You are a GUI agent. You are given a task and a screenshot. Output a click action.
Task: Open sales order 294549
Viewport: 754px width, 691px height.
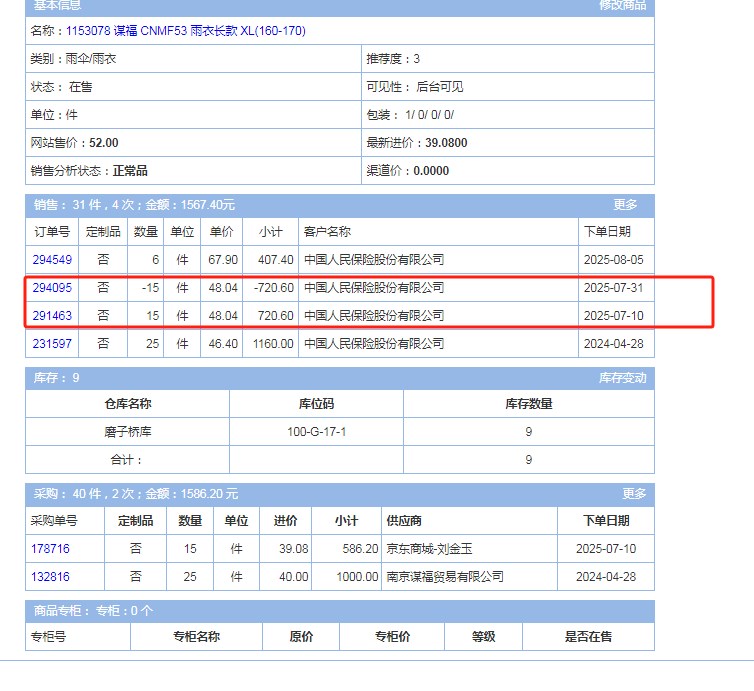tap(52, 260)
